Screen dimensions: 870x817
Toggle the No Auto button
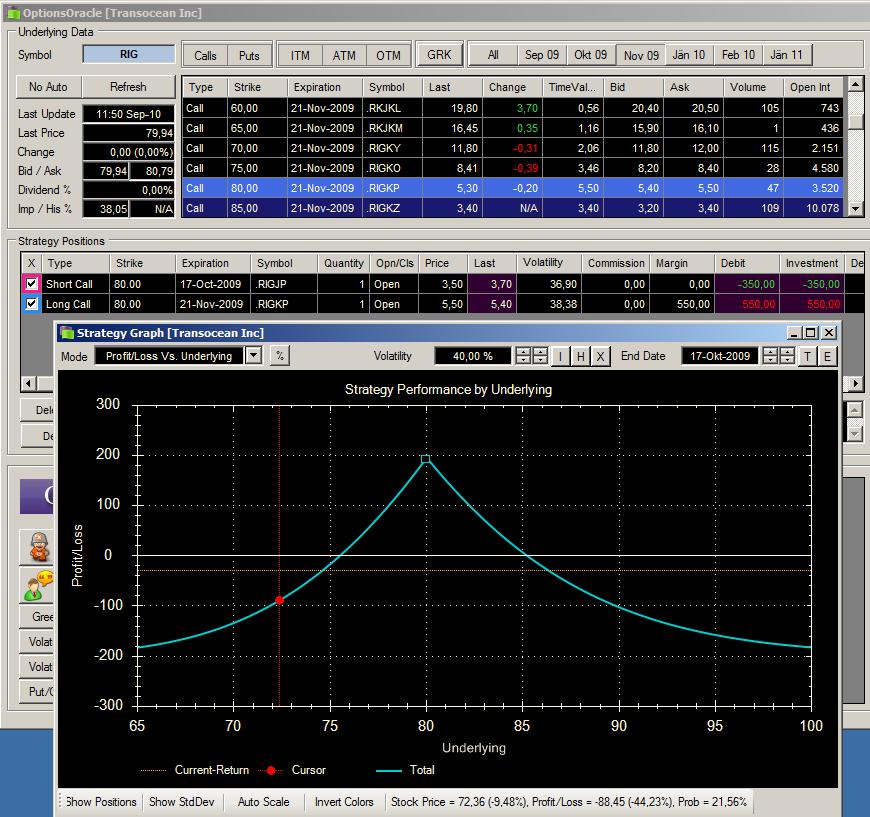tap(48, 87)
